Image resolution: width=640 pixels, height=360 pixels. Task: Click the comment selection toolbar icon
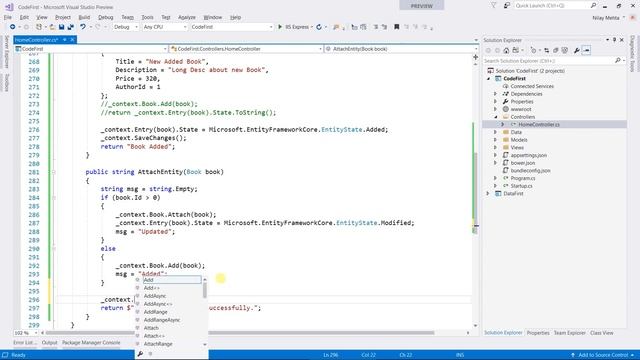376,27
